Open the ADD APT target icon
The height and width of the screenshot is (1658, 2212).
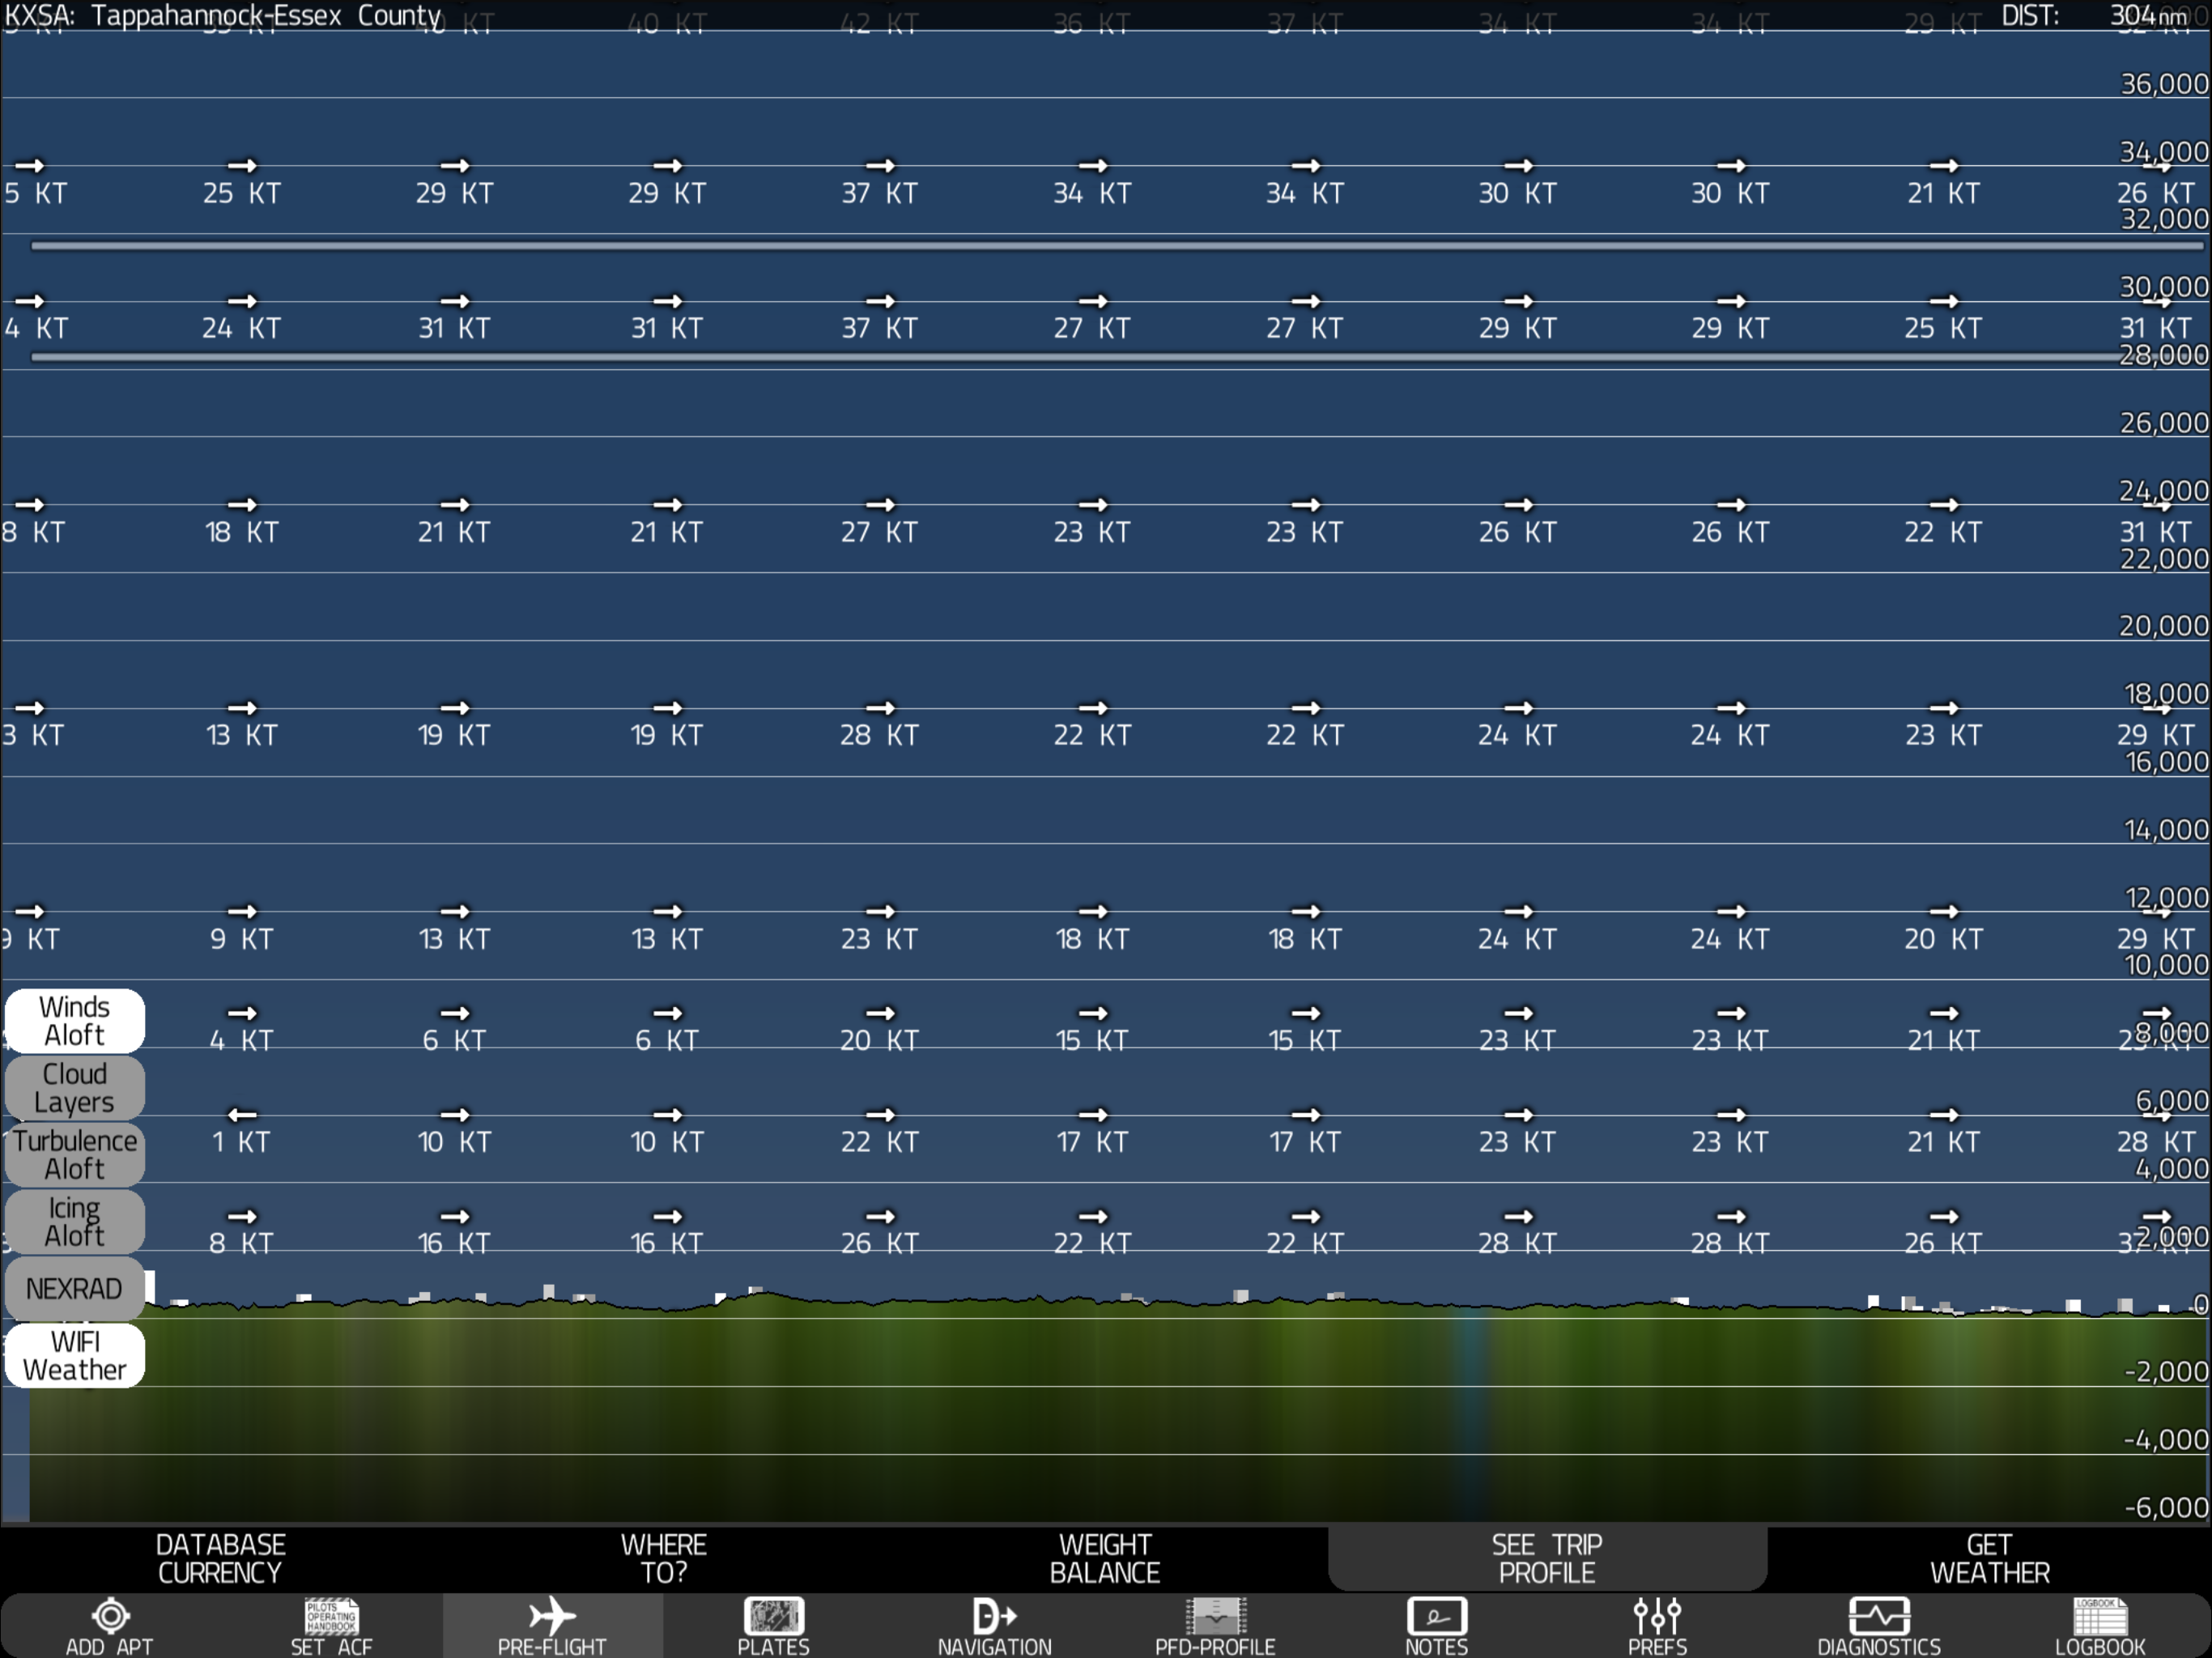tap(110, 1616)
